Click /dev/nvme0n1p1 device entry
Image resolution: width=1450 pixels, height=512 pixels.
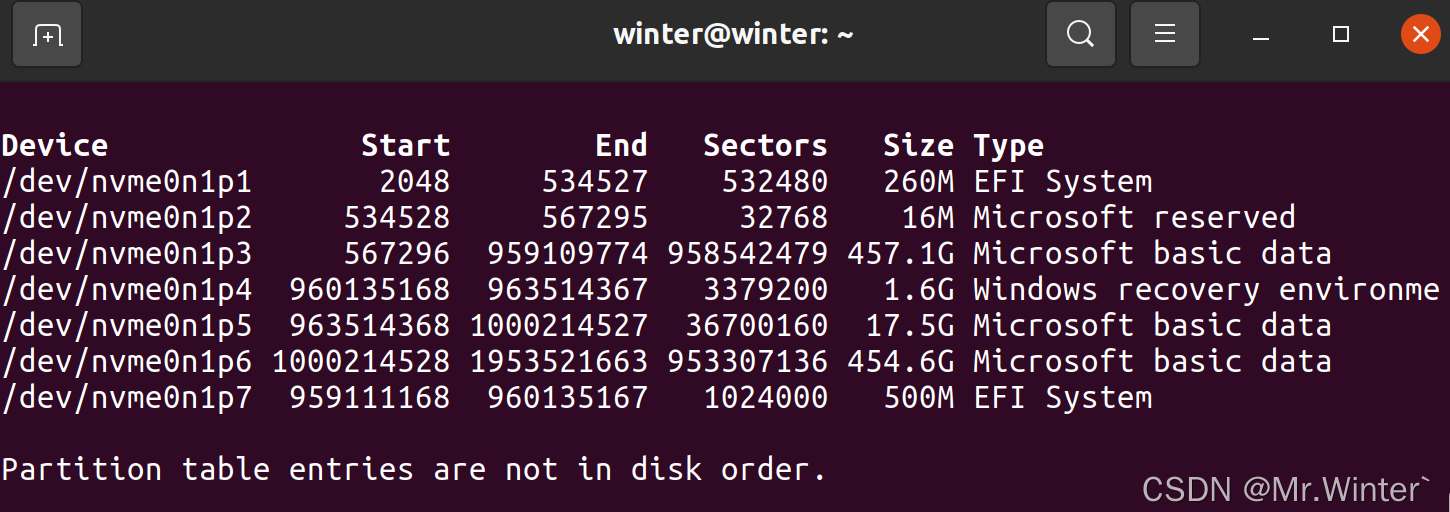[126, 182]
